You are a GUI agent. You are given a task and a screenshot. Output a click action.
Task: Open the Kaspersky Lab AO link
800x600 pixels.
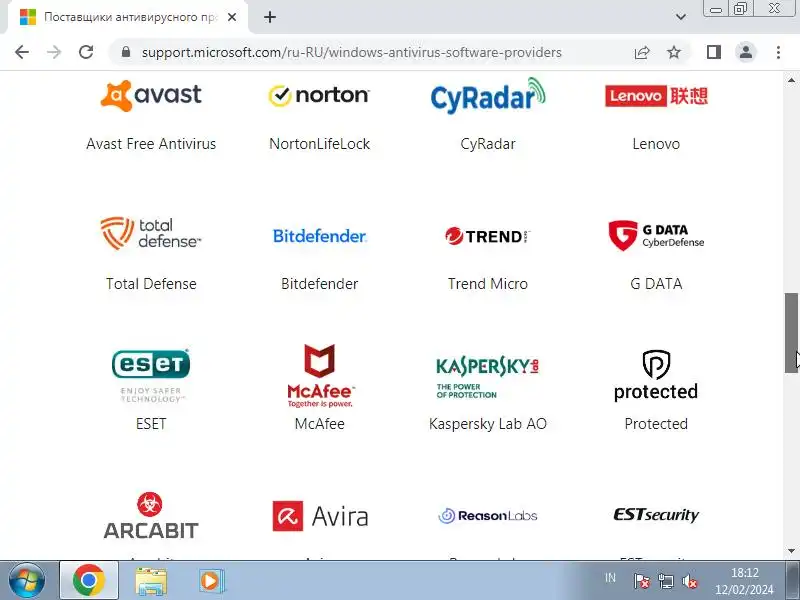pyautogui.click(x=488, y=424)
